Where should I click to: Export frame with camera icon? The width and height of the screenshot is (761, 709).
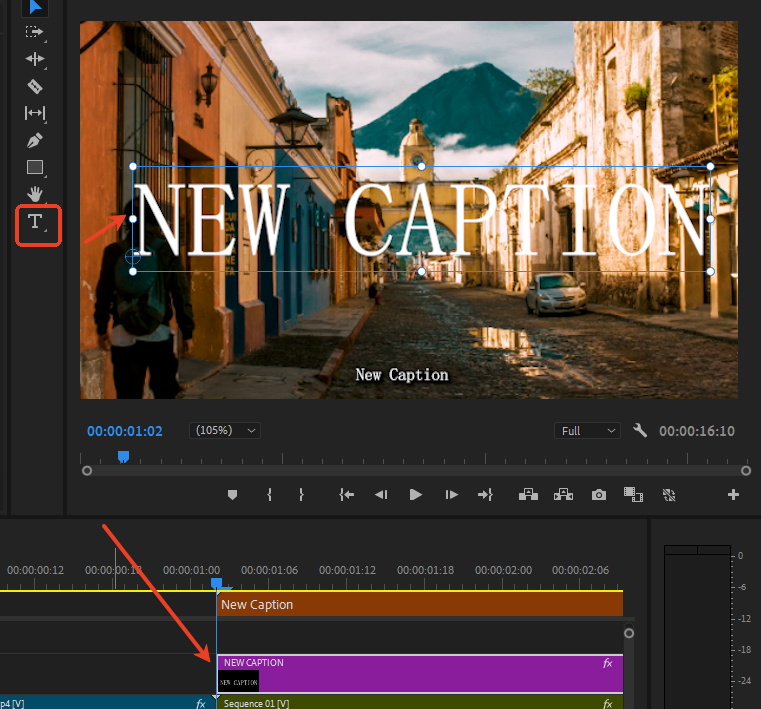599,495
